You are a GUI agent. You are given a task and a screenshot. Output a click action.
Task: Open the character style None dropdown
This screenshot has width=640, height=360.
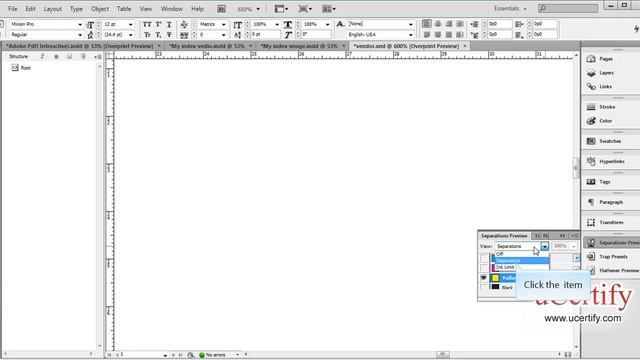coord(411,24)
